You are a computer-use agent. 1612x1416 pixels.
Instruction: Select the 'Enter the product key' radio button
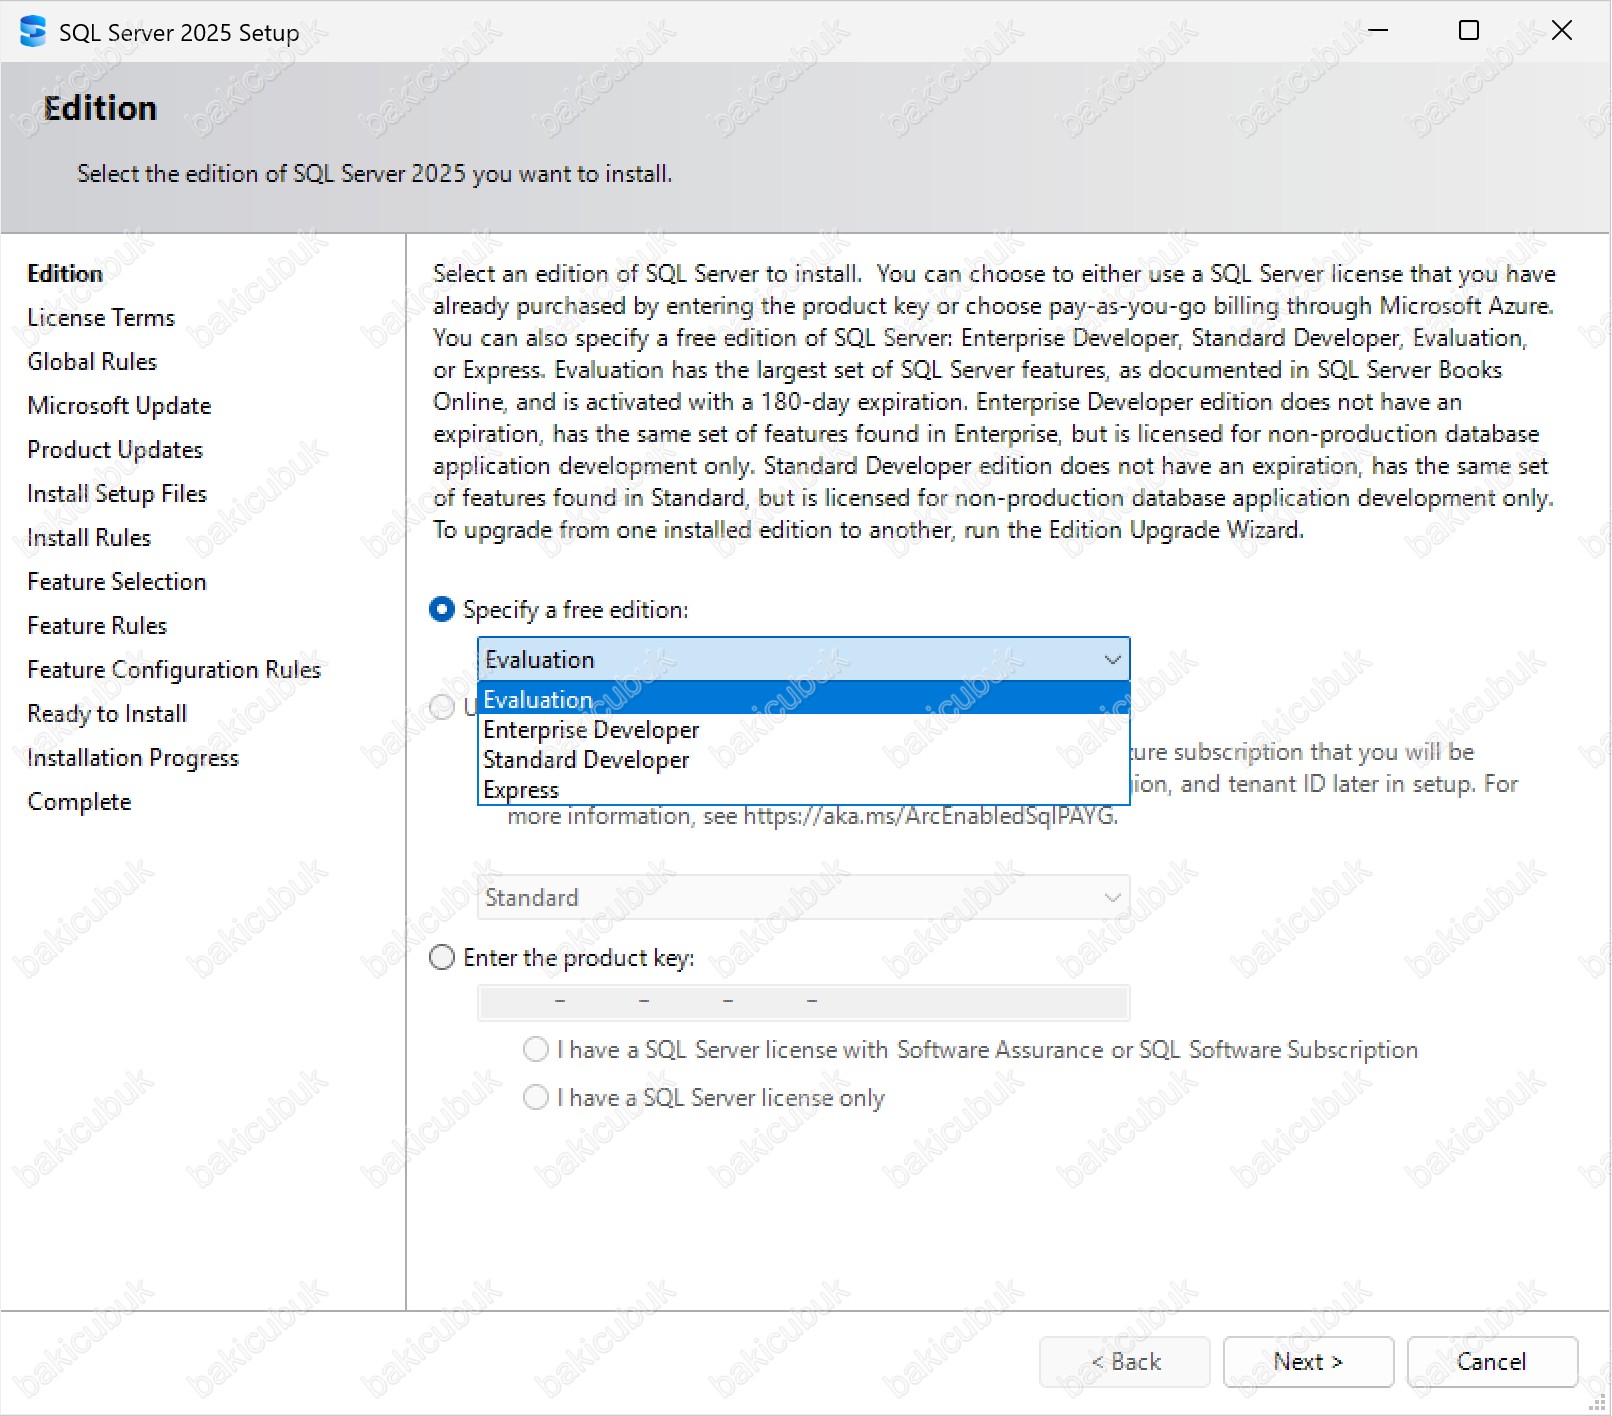(x=442, y=957)
